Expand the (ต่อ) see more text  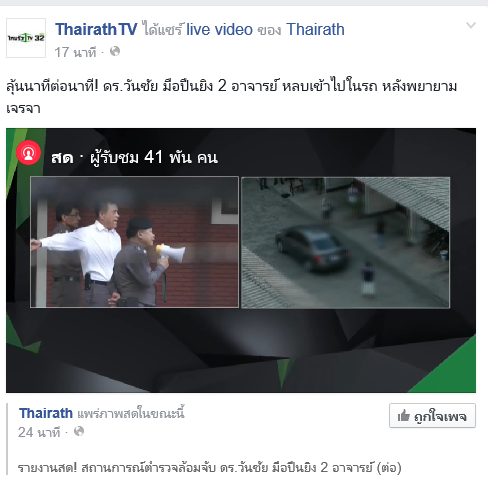pos(389,468)
